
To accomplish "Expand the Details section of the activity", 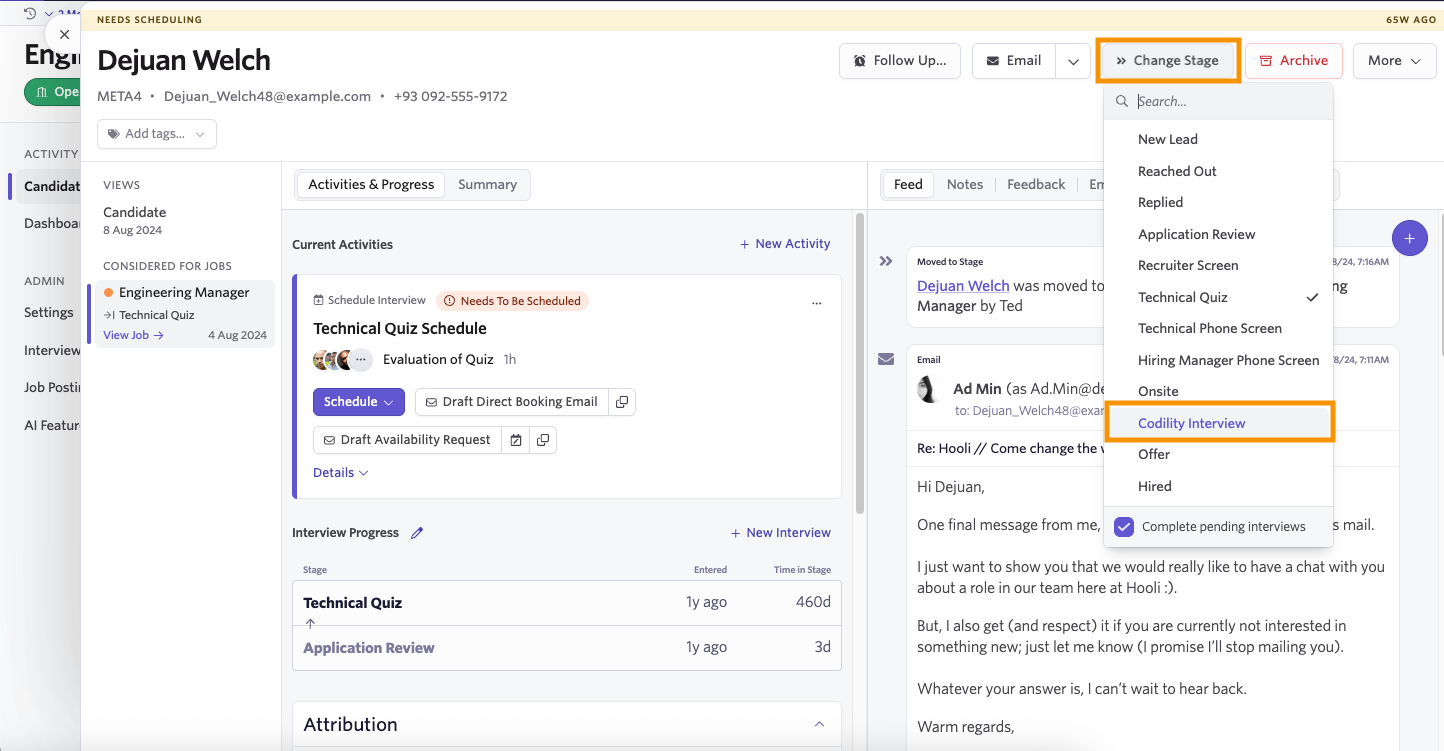I will (340, 471).
